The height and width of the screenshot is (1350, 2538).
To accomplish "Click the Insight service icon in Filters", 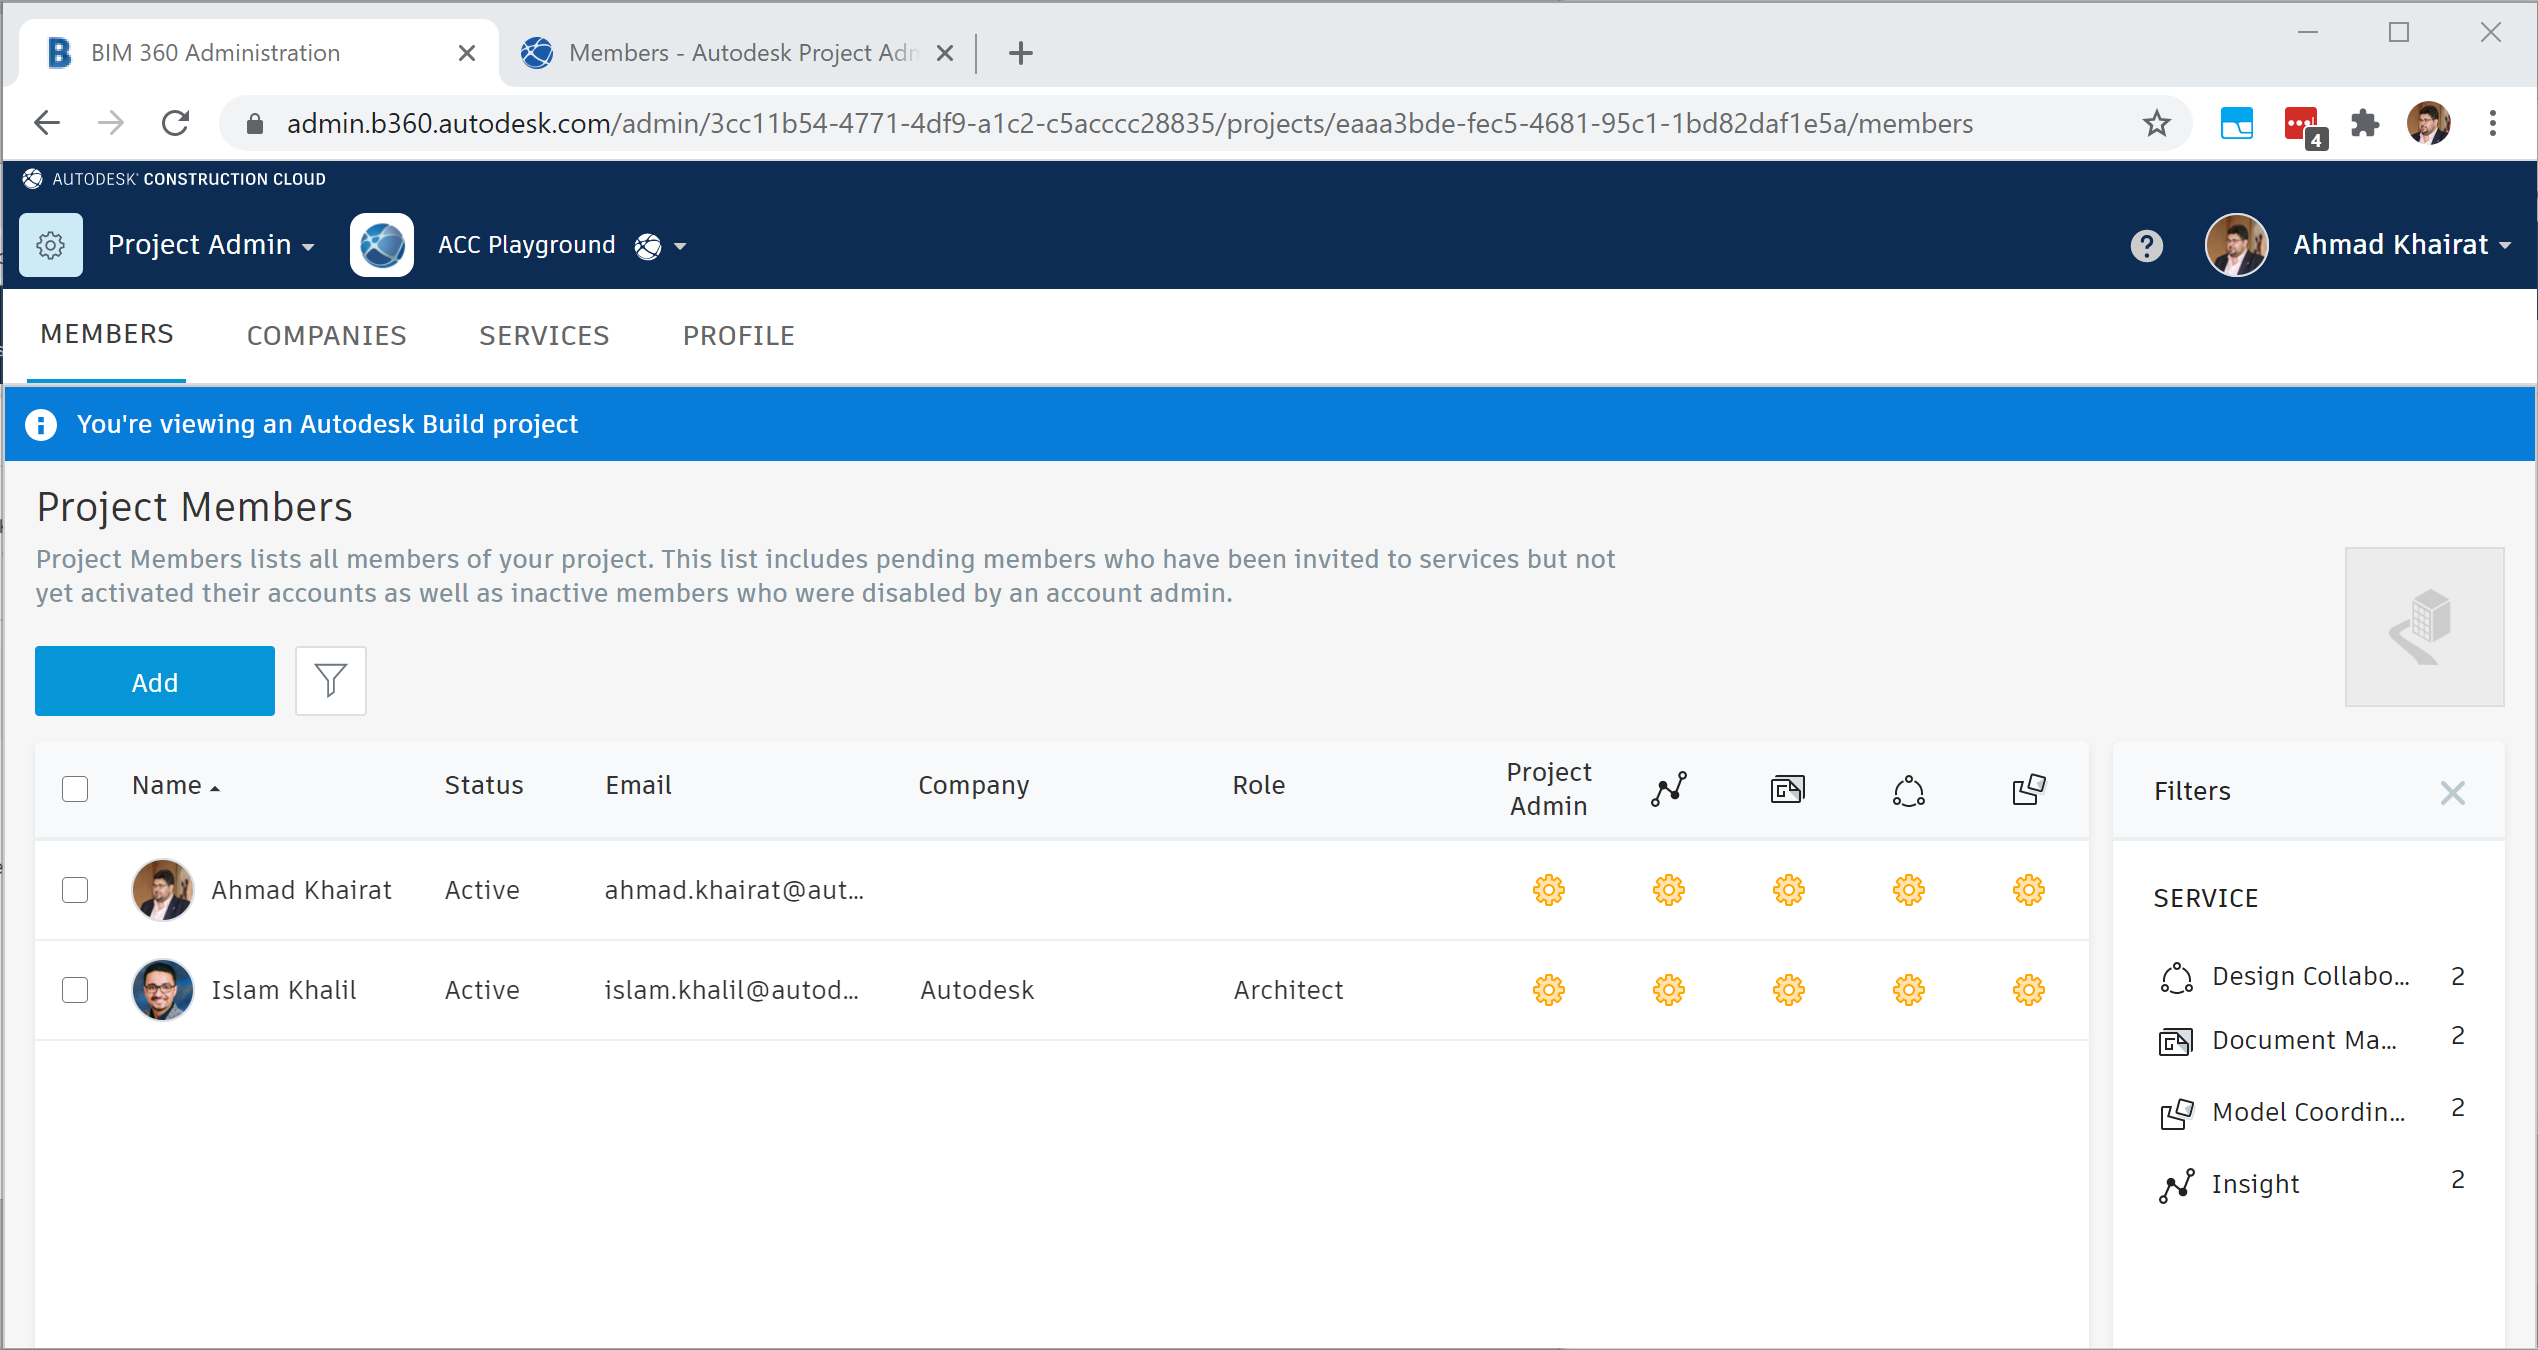I will click(2178, 1184).
